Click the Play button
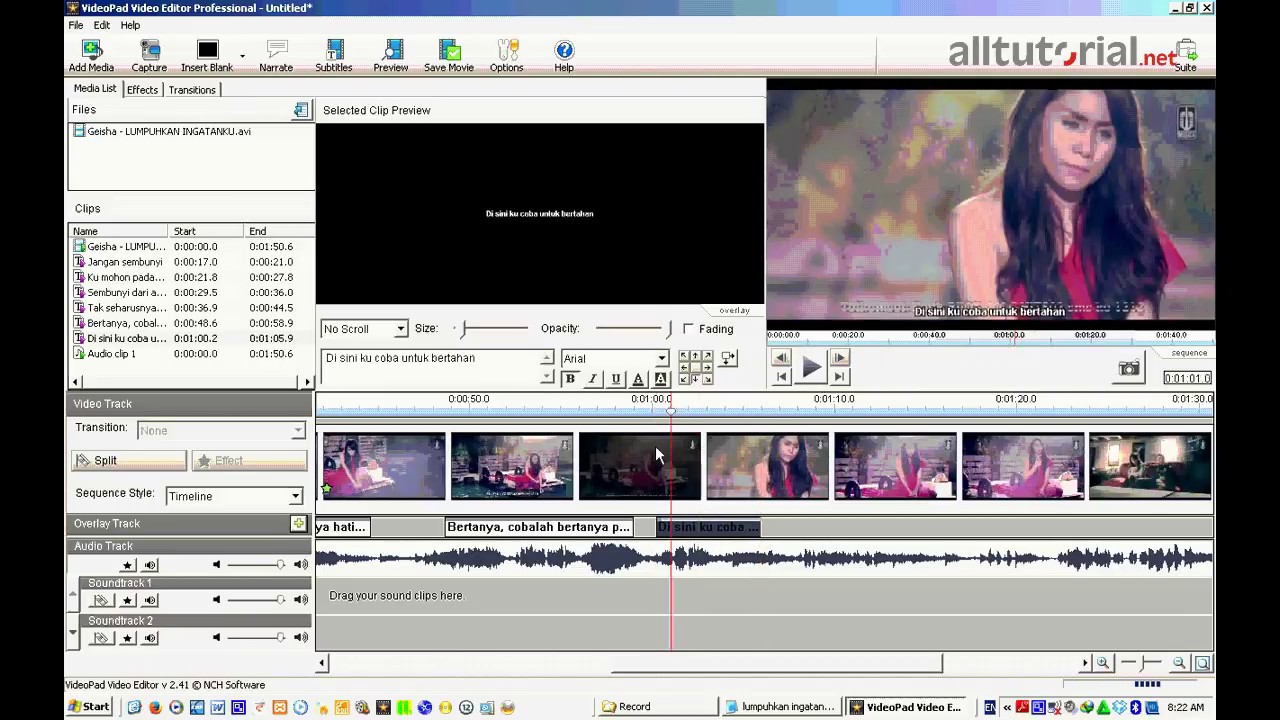Image resolution: width=1280 pixels, height=720 pixels. [810, 369]
